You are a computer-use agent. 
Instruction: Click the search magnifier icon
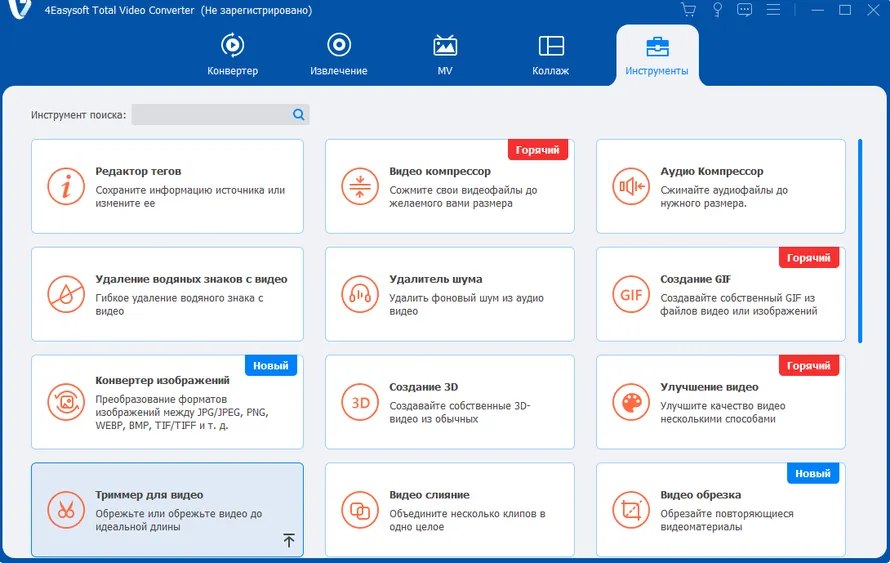(299, 115)
